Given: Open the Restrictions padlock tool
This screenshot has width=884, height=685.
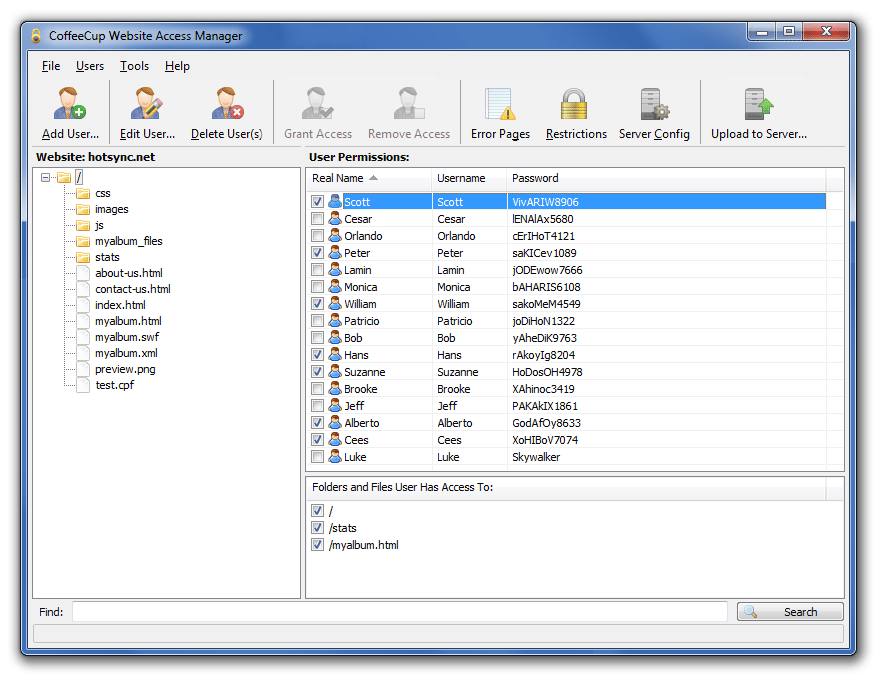Looking at the screenshot, I should click(574, 104).
